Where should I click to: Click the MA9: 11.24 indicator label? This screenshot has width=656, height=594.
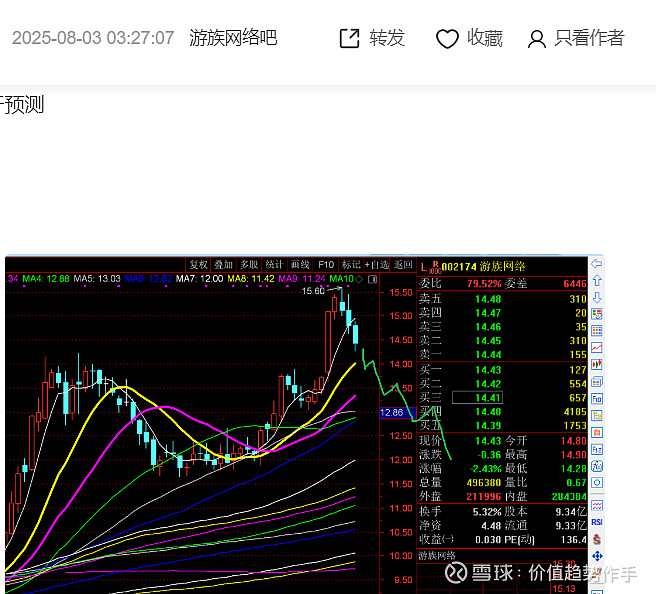coord(302,279)
